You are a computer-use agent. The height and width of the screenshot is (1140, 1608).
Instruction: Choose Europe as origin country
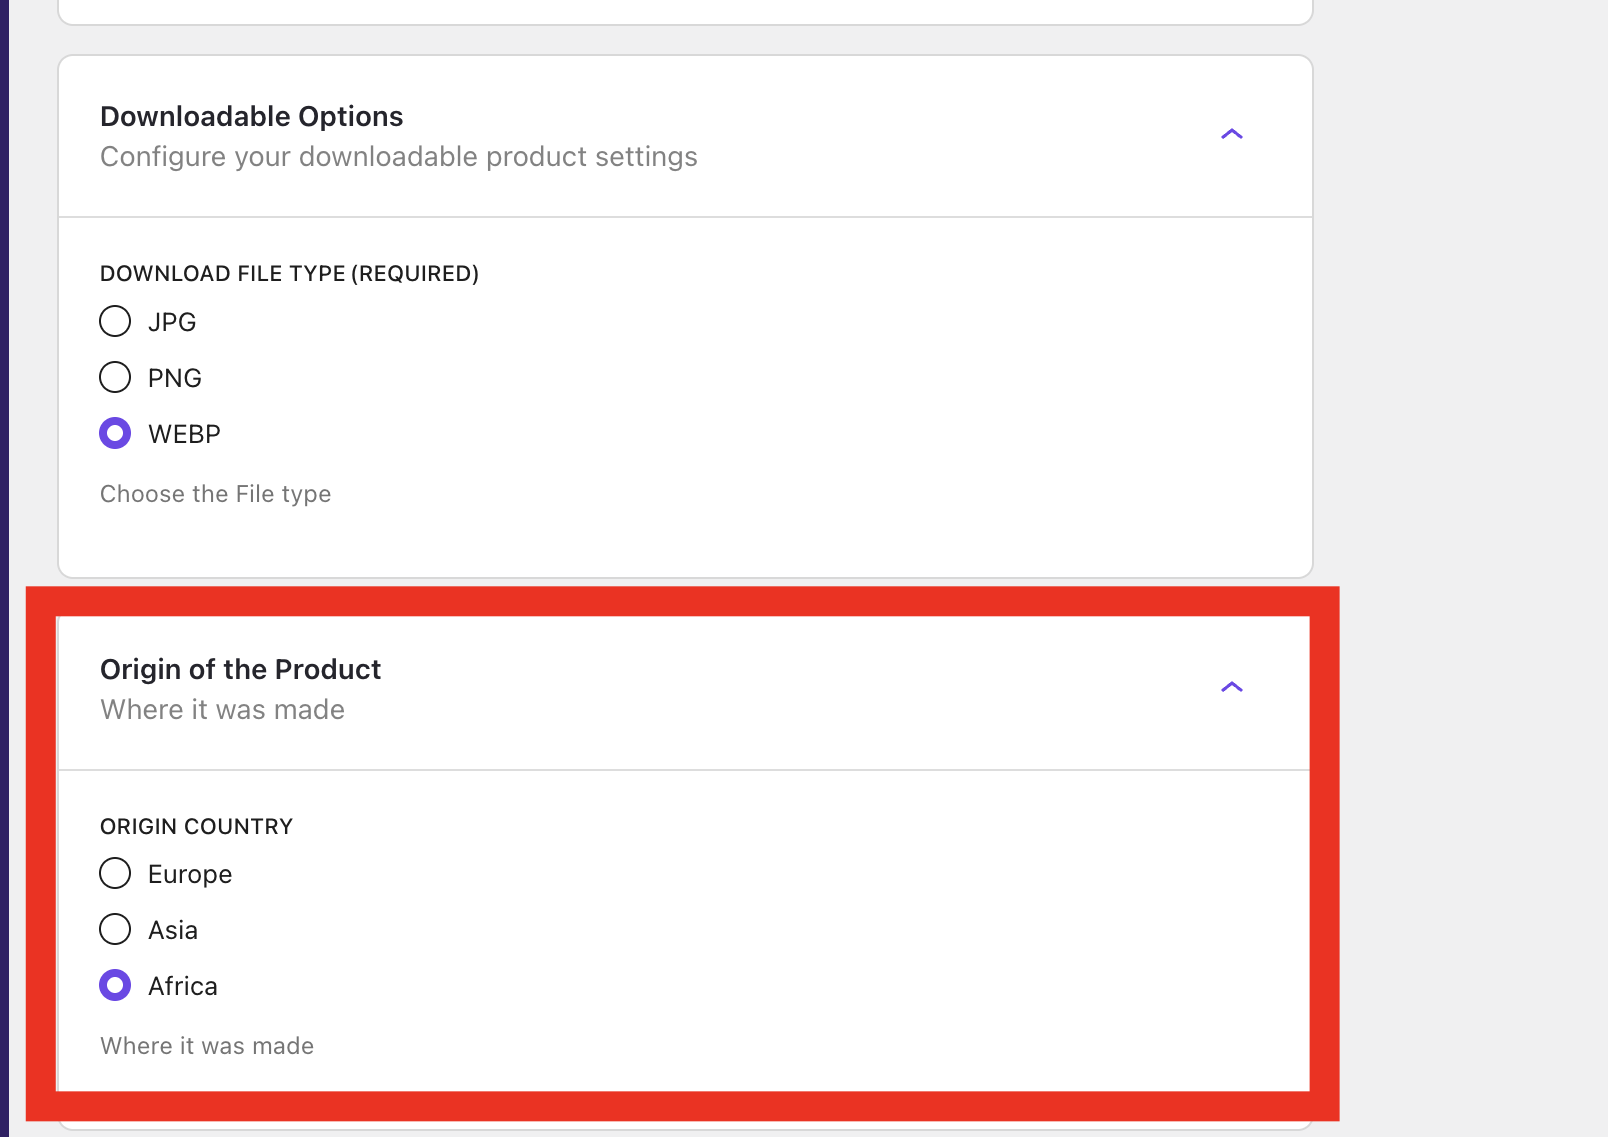(x=115, y=873)
